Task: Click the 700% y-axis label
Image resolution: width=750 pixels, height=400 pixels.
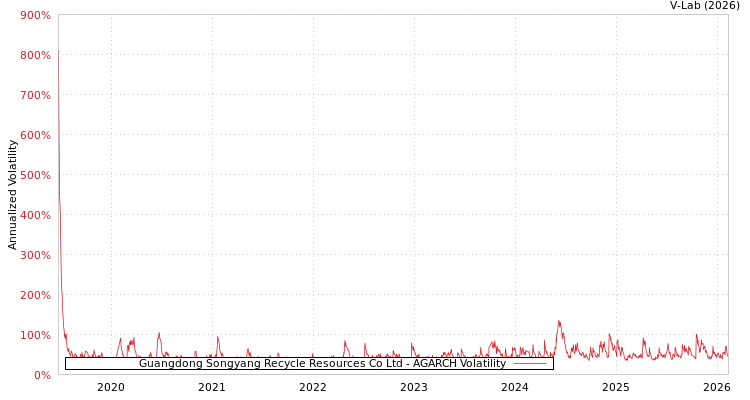Action: tap(35, 95)
